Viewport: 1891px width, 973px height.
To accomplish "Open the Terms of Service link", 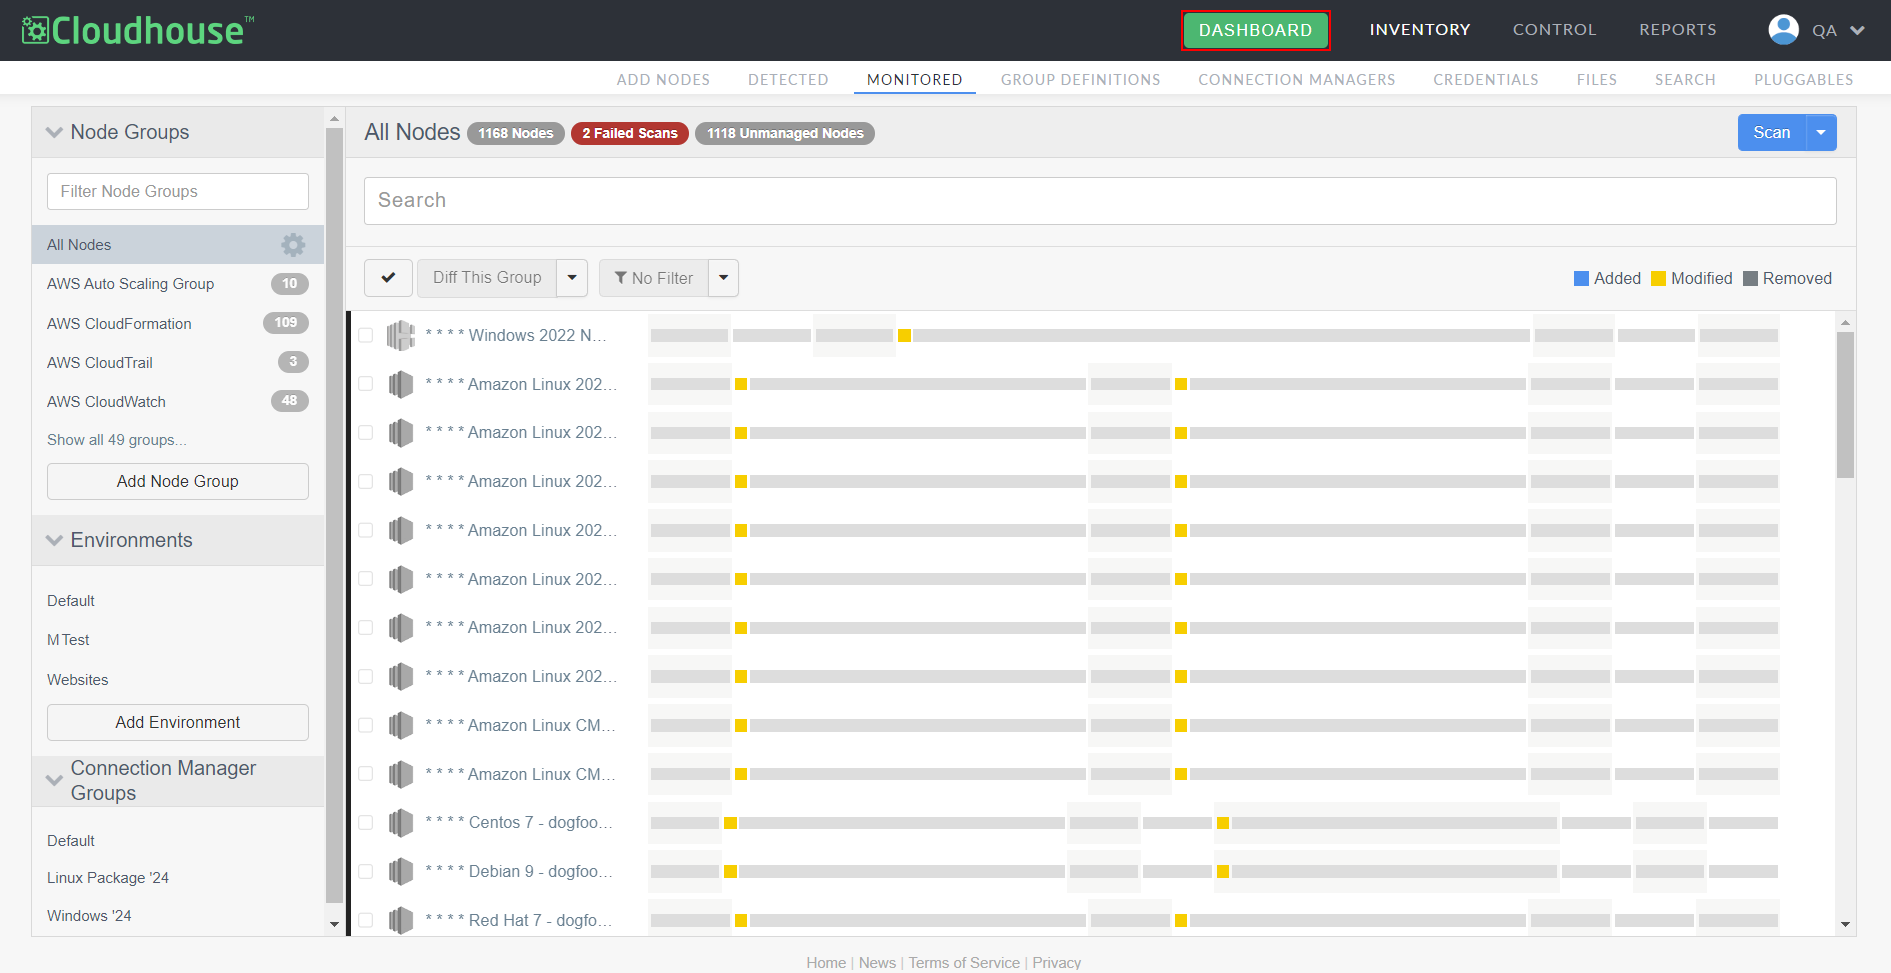I will [x=964, y=963].
